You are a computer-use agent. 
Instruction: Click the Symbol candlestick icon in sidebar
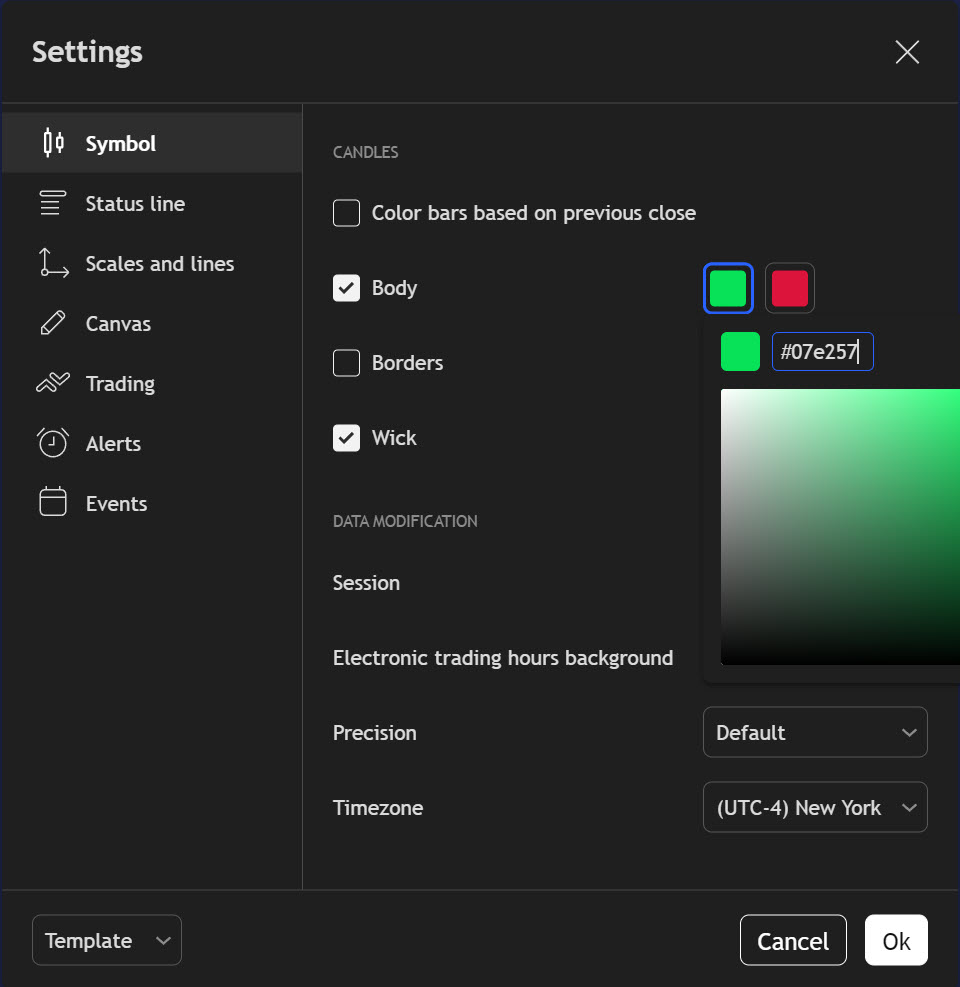53,143
